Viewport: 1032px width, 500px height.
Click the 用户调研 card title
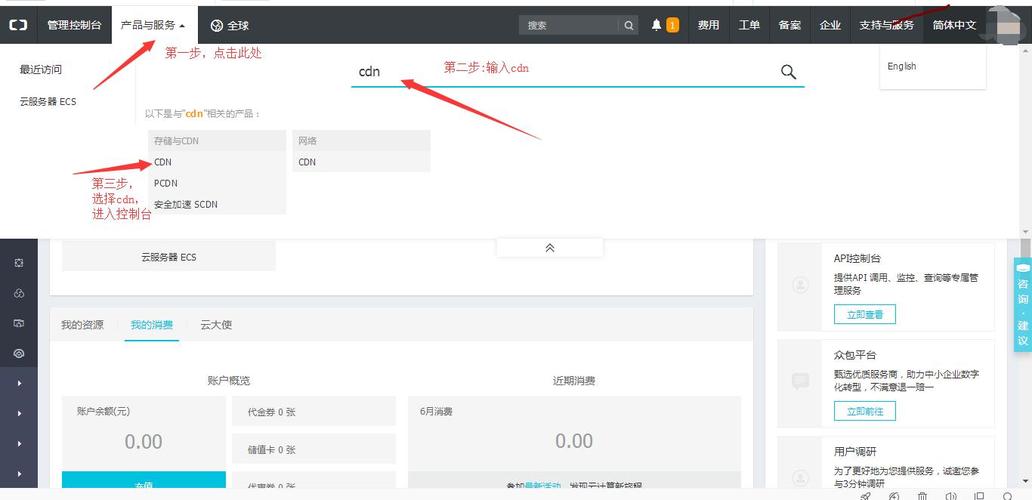click(855, 452)
